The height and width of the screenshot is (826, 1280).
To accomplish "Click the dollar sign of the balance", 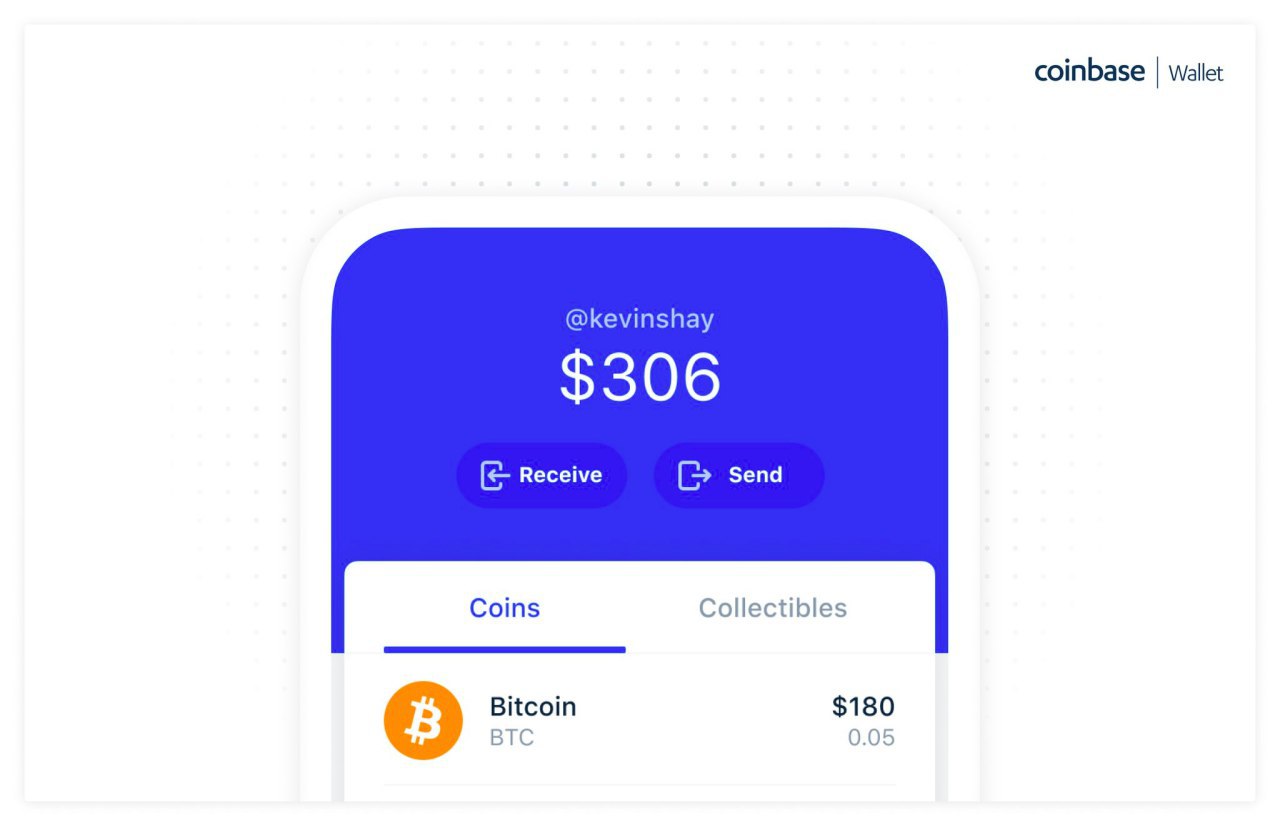I will (x=576, y=378).
